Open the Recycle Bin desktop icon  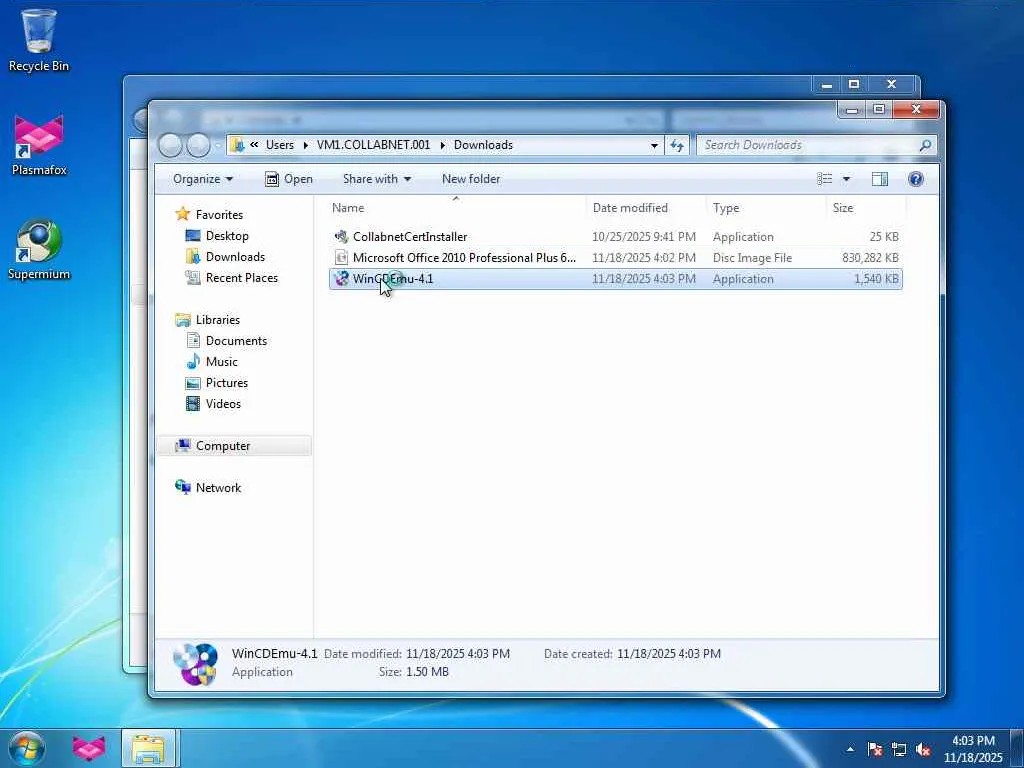pyautogui.click(x=39, y=40)
